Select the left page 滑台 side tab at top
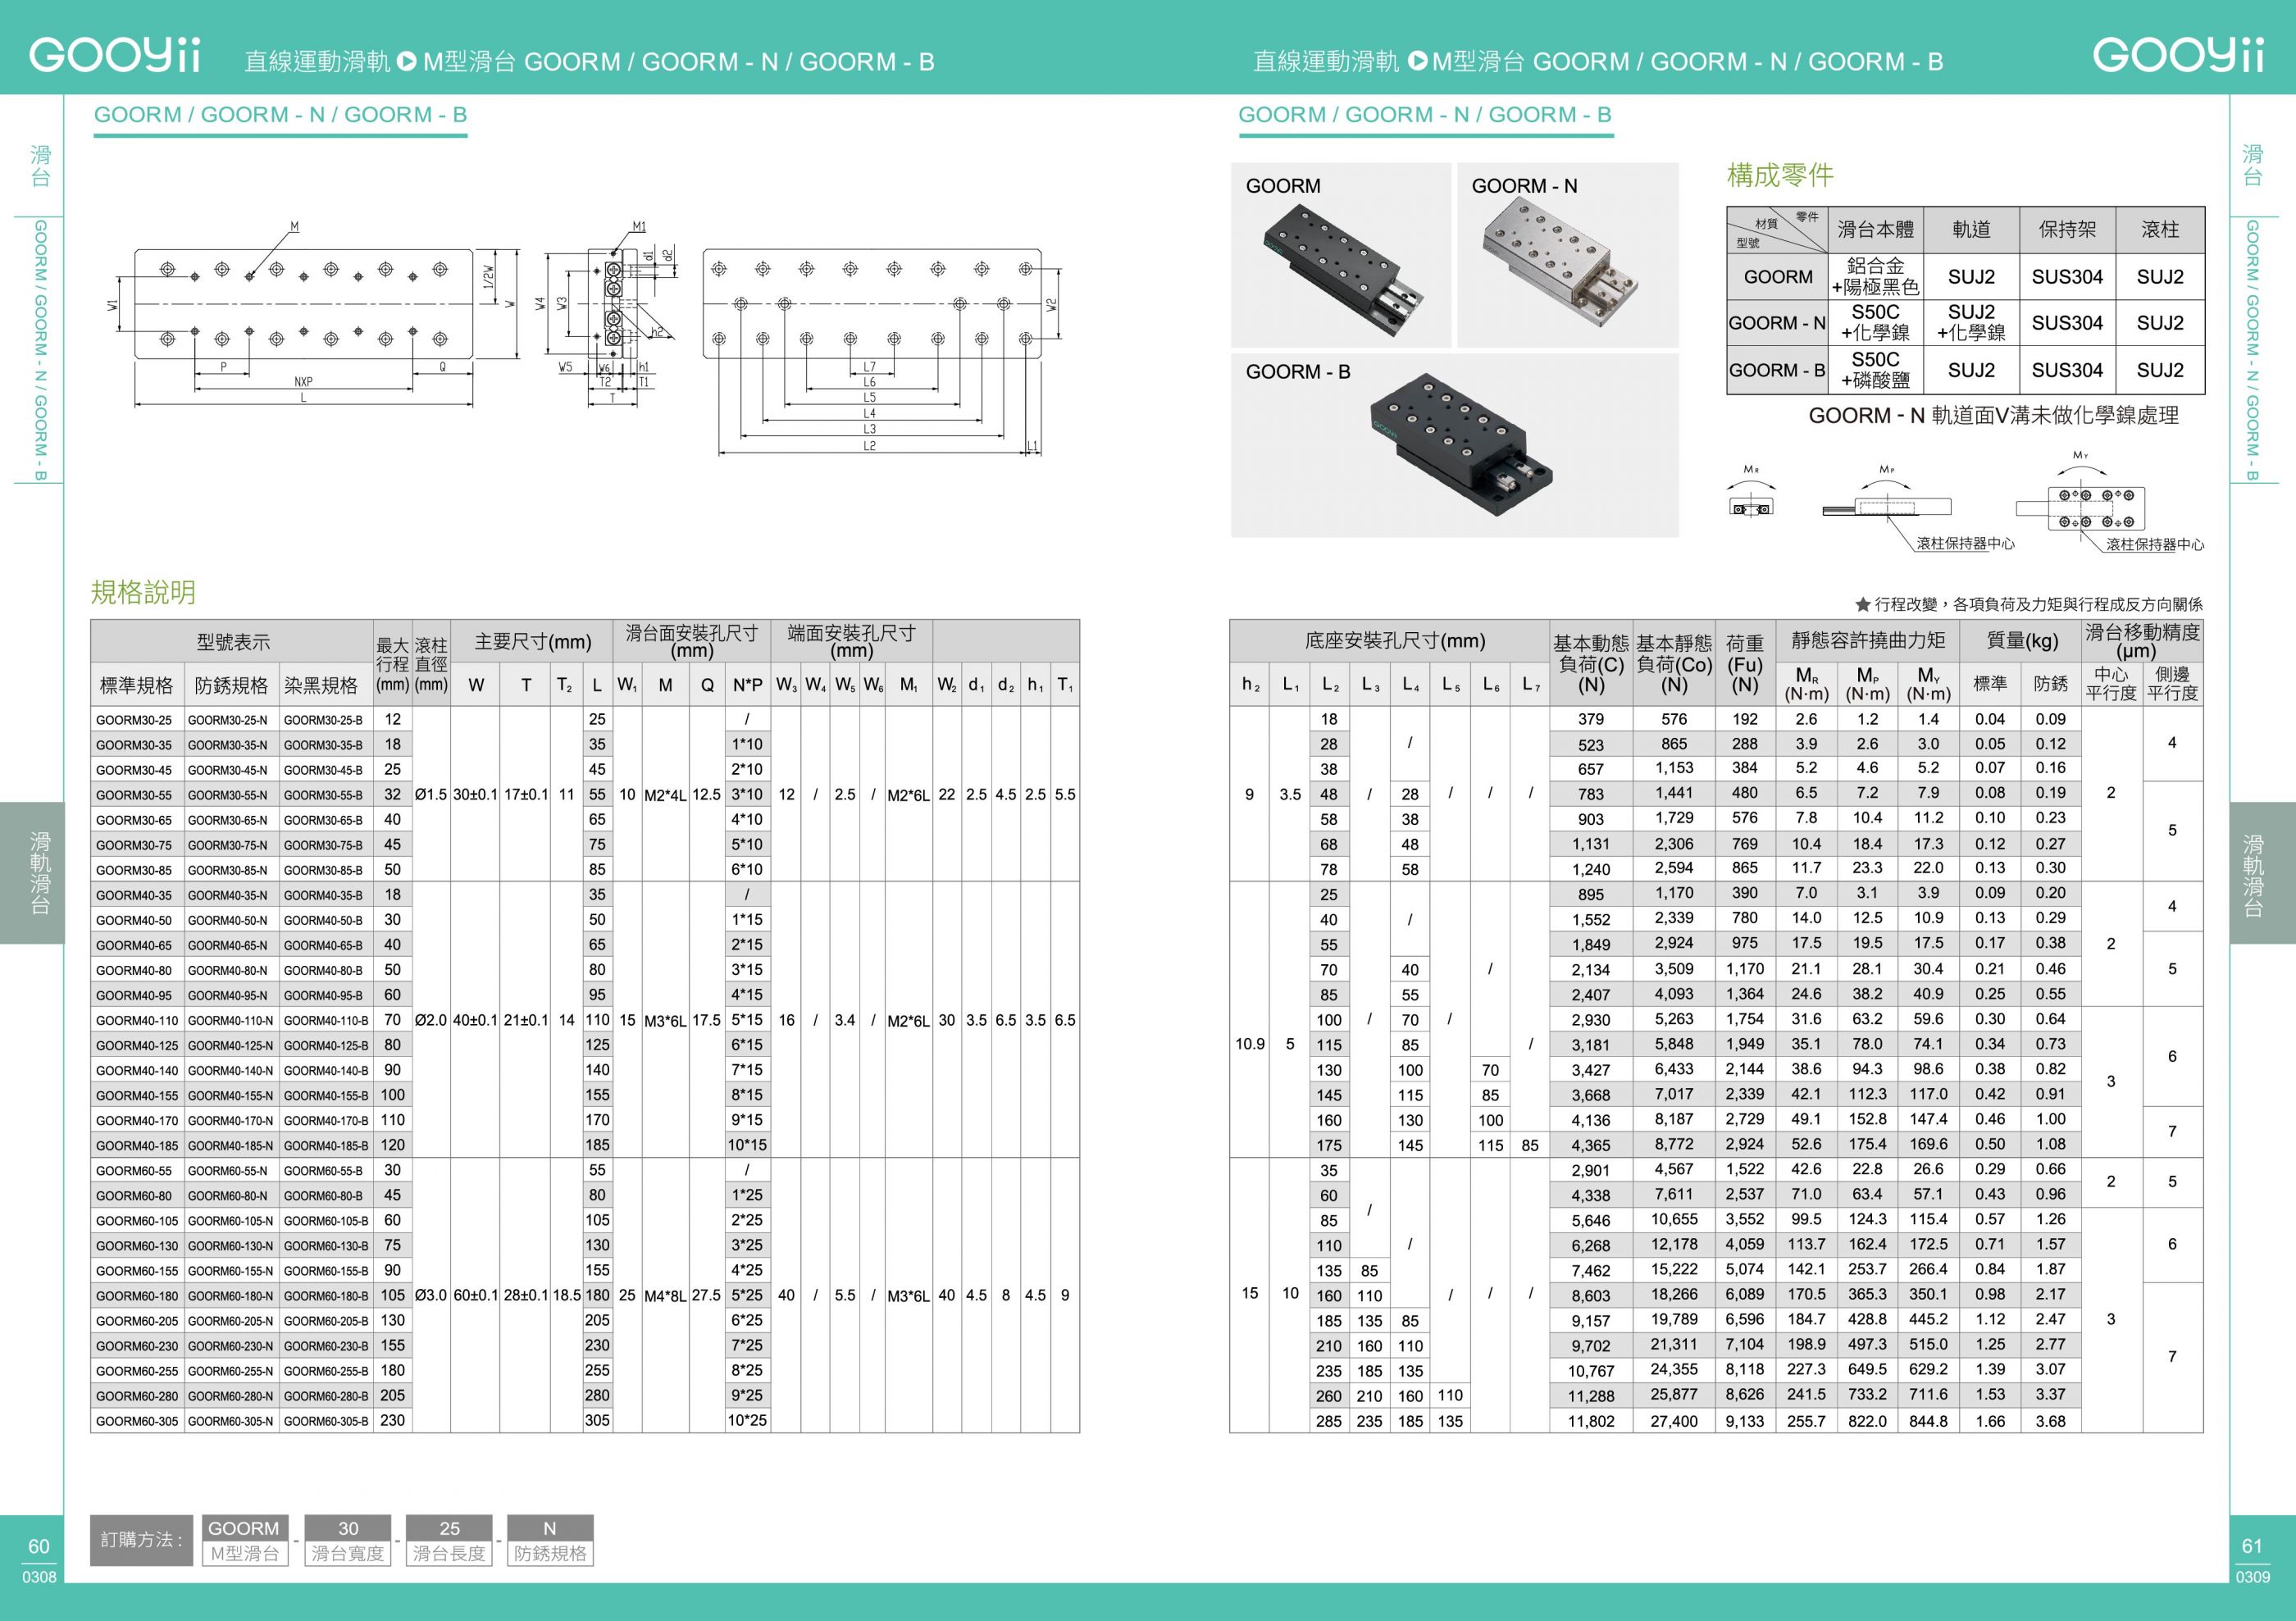 click(x=40, y=166)
